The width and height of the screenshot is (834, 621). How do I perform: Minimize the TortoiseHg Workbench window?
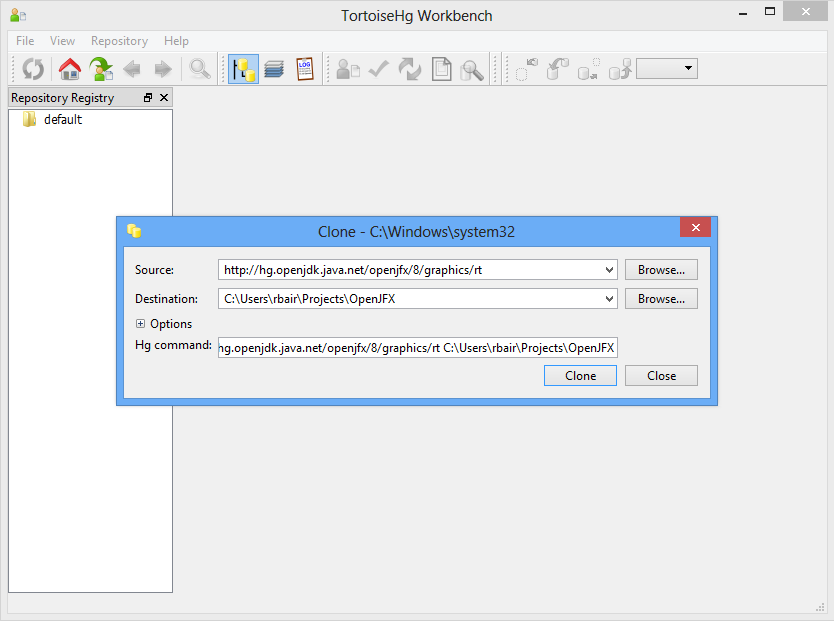click(743, 12)
